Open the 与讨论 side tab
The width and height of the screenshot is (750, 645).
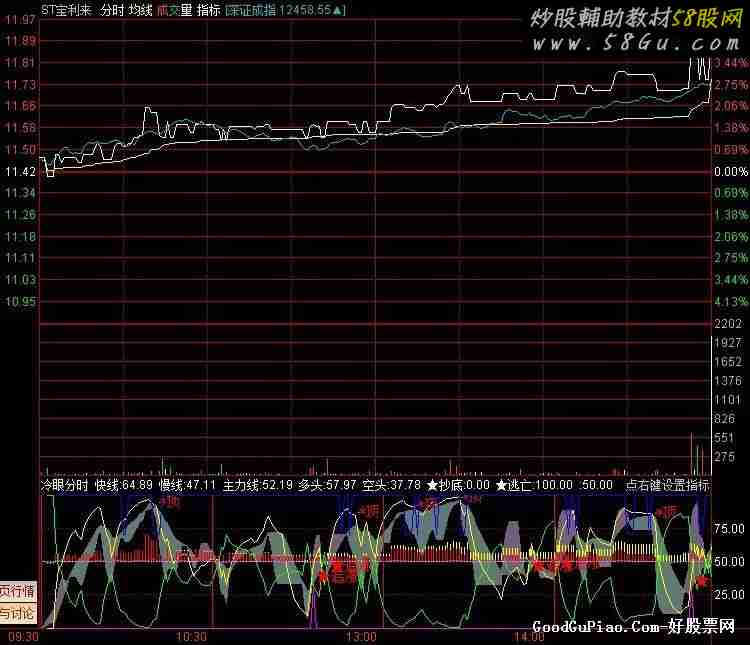18,613
